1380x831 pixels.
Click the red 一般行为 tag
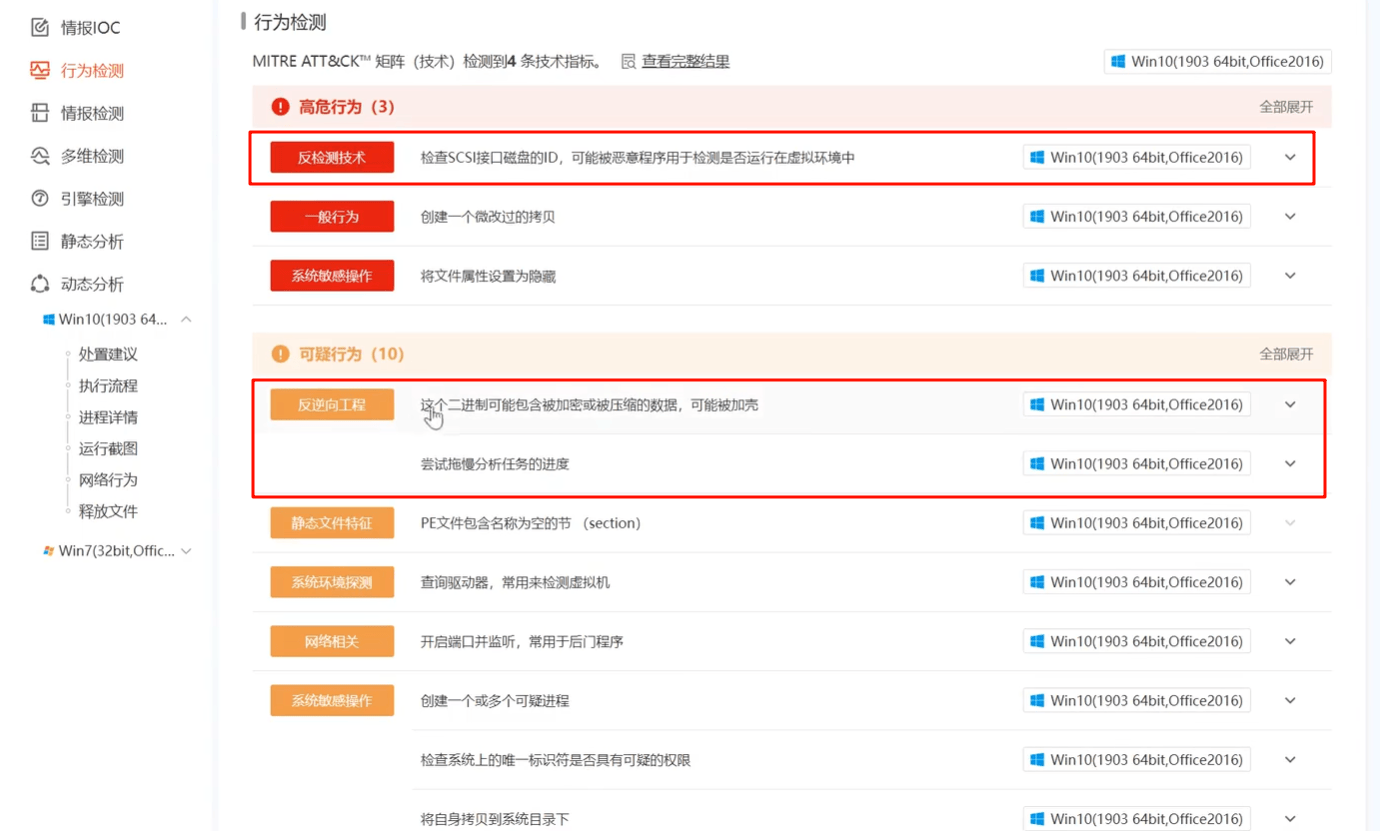[x=332, y=216]
